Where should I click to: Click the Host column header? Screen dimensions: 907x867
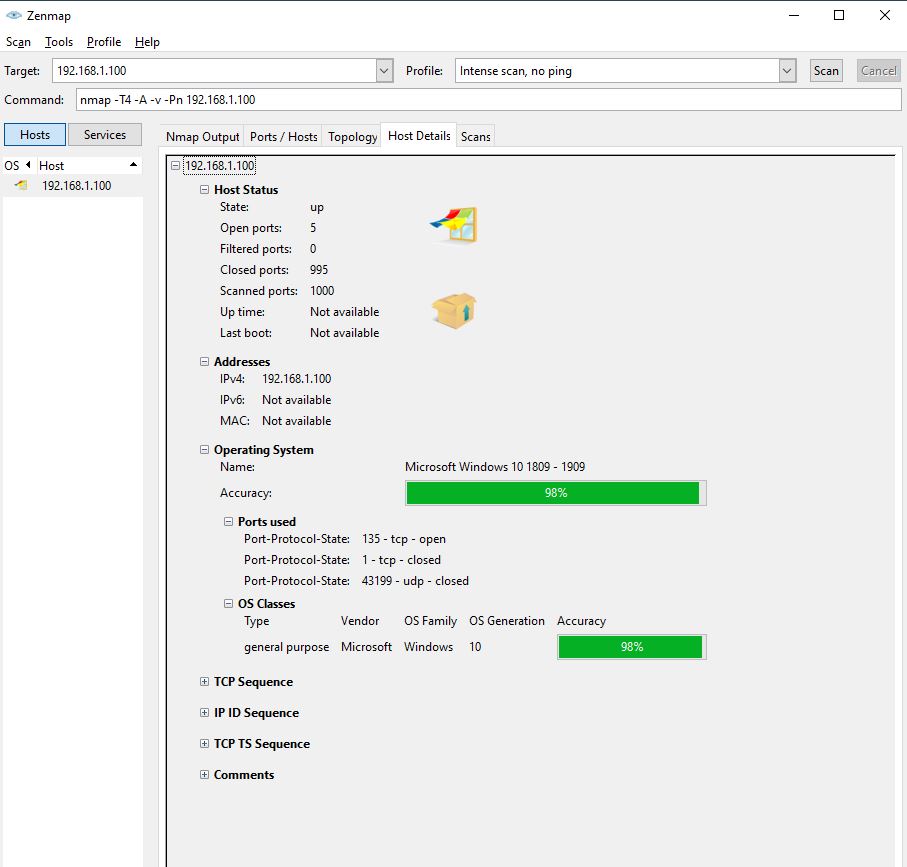tap(89, 165)
